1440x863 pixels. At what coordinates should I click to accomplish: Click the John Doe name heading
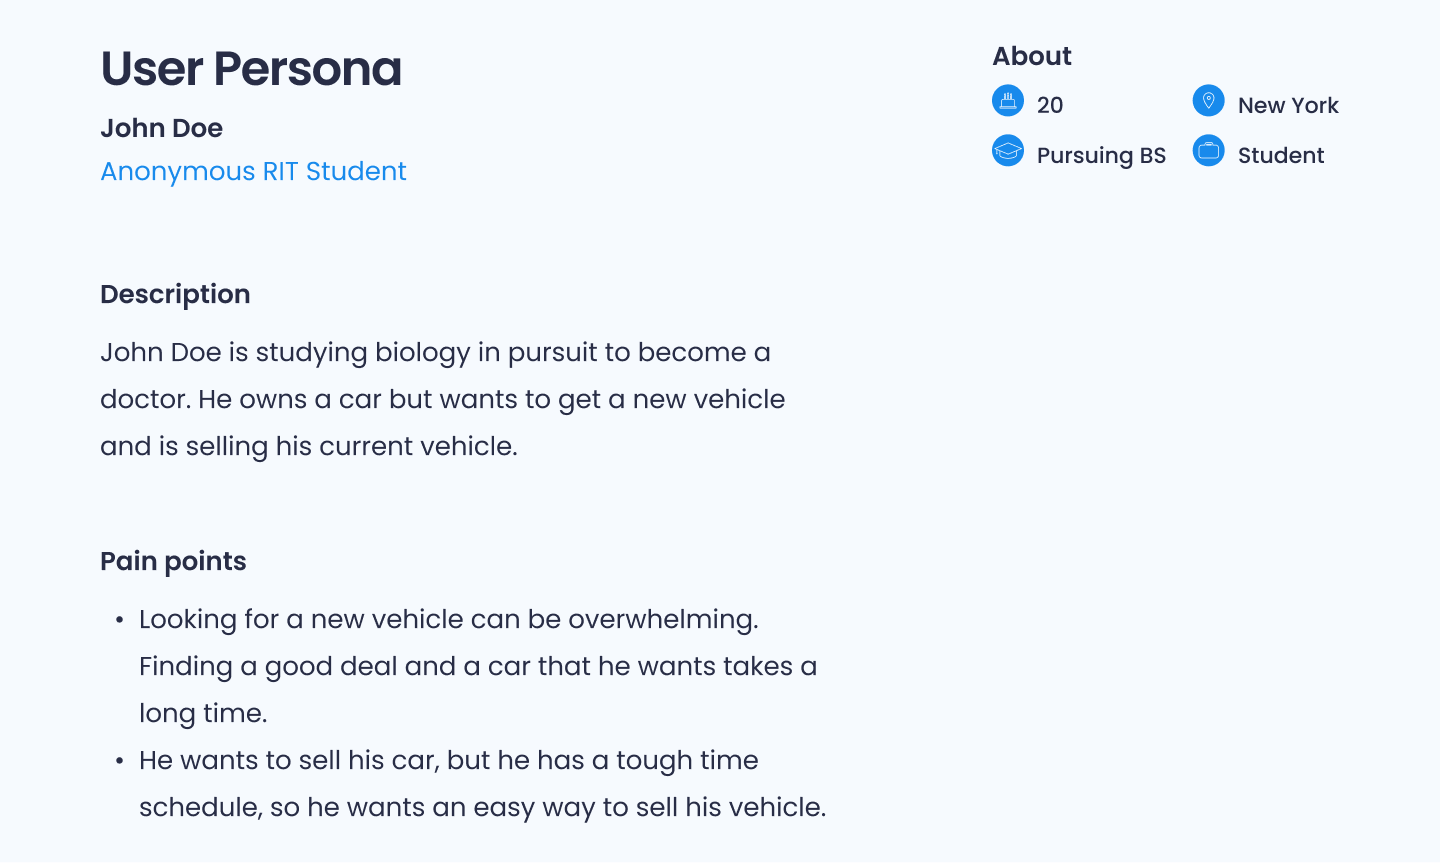click(x=161, y=128)
